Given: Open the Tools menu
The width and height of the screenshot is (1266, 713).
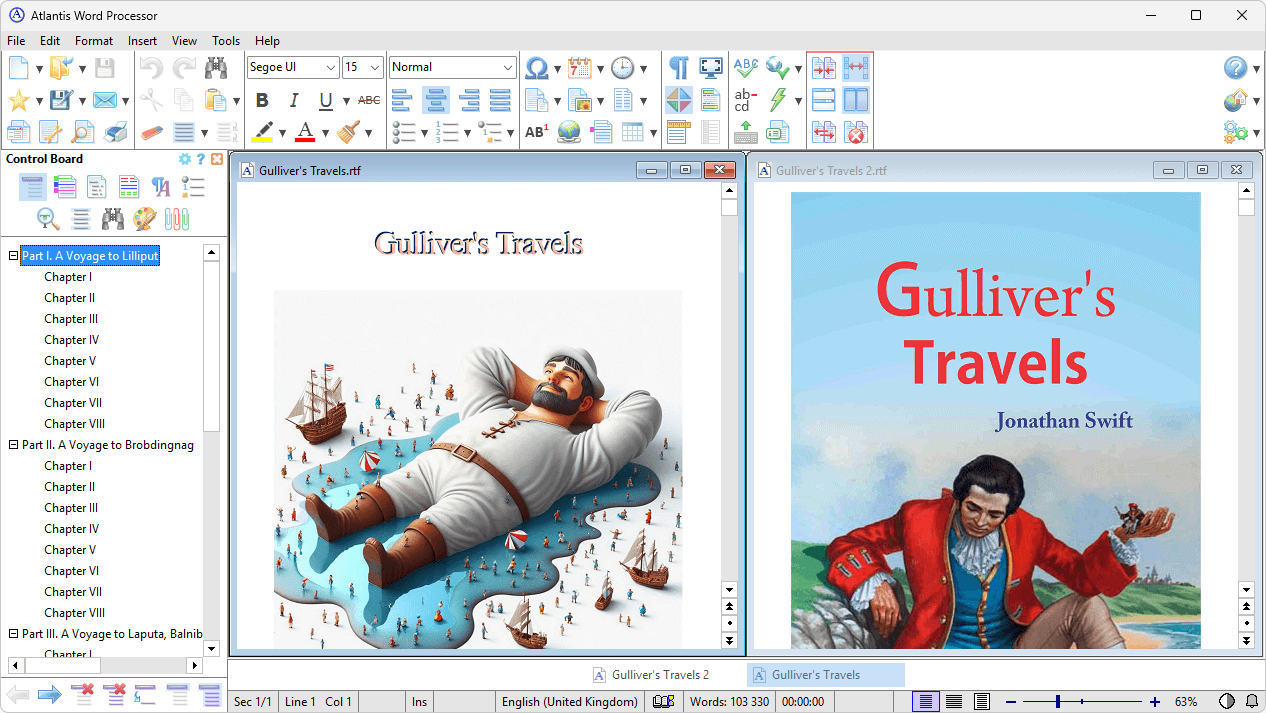Looking at the screenshot, I should pos(226,41).
